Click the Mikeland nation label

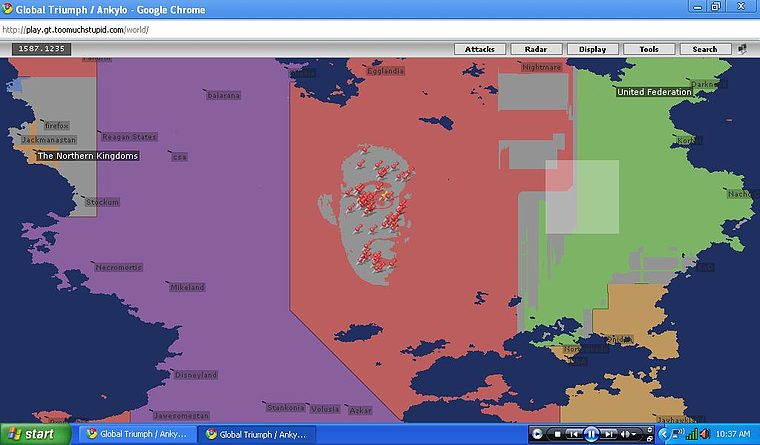pos(187,287)
